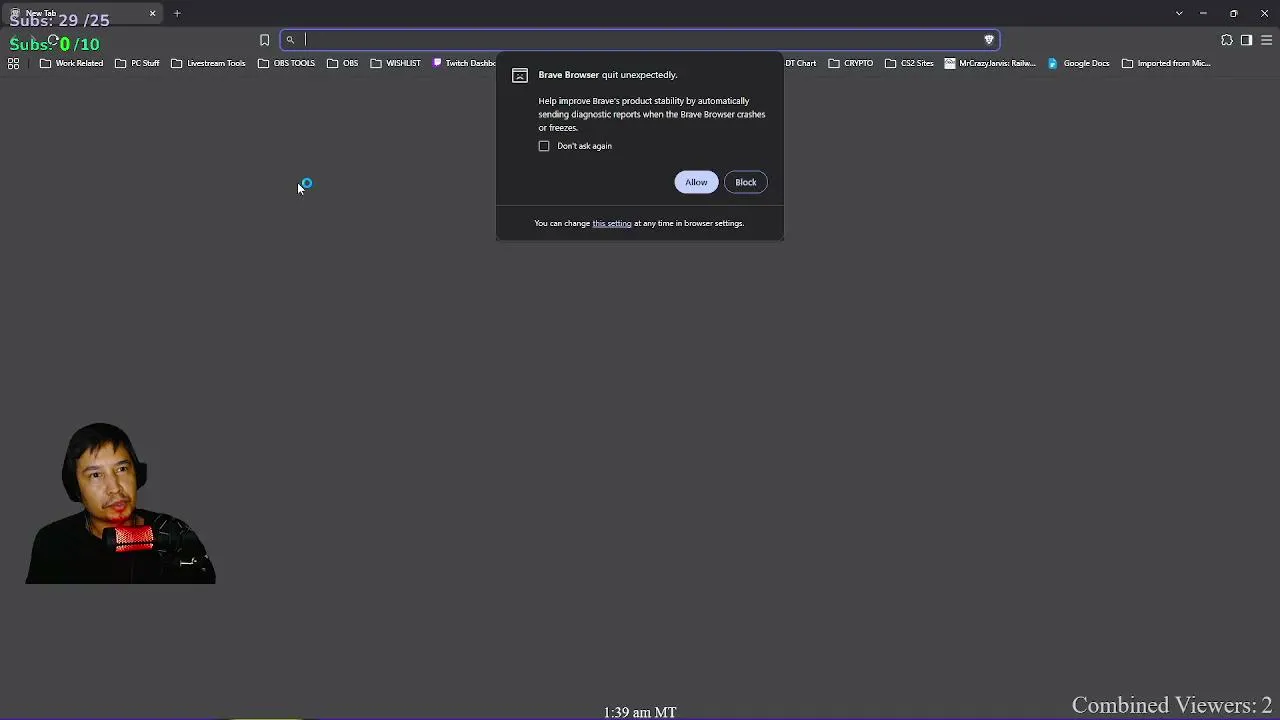The height and width of the screenshot is (720, 1280).
Task: Click the page reload icon
Action: coord(53,41)
